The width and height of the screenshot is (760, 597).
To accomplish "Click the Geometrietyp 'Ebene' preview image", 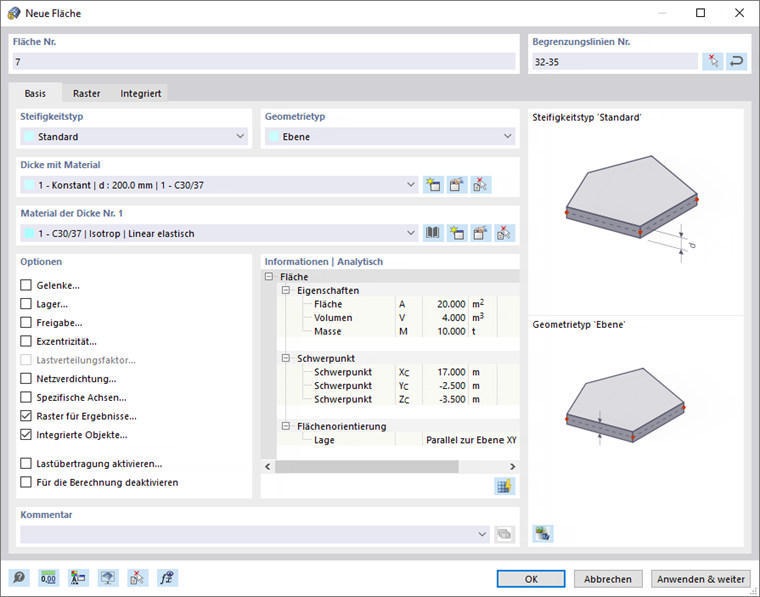I will click(625, 406).
